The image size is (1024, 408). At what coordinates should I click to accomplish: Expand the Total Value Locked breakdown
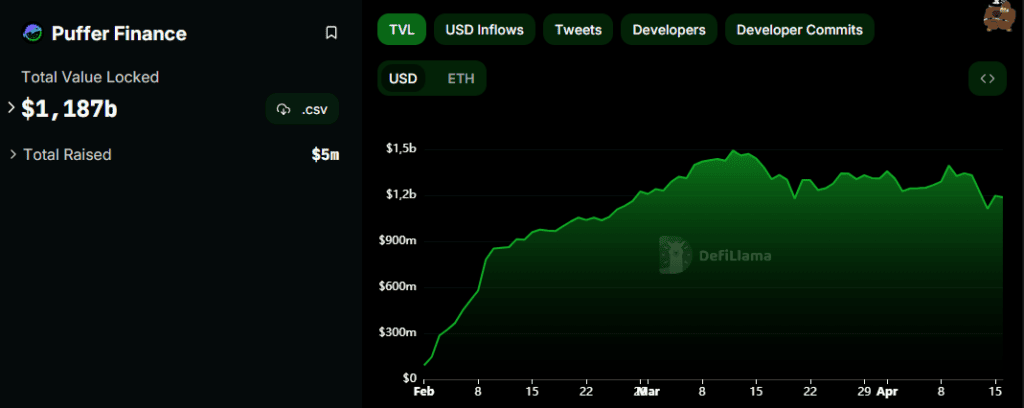(12, 108)
